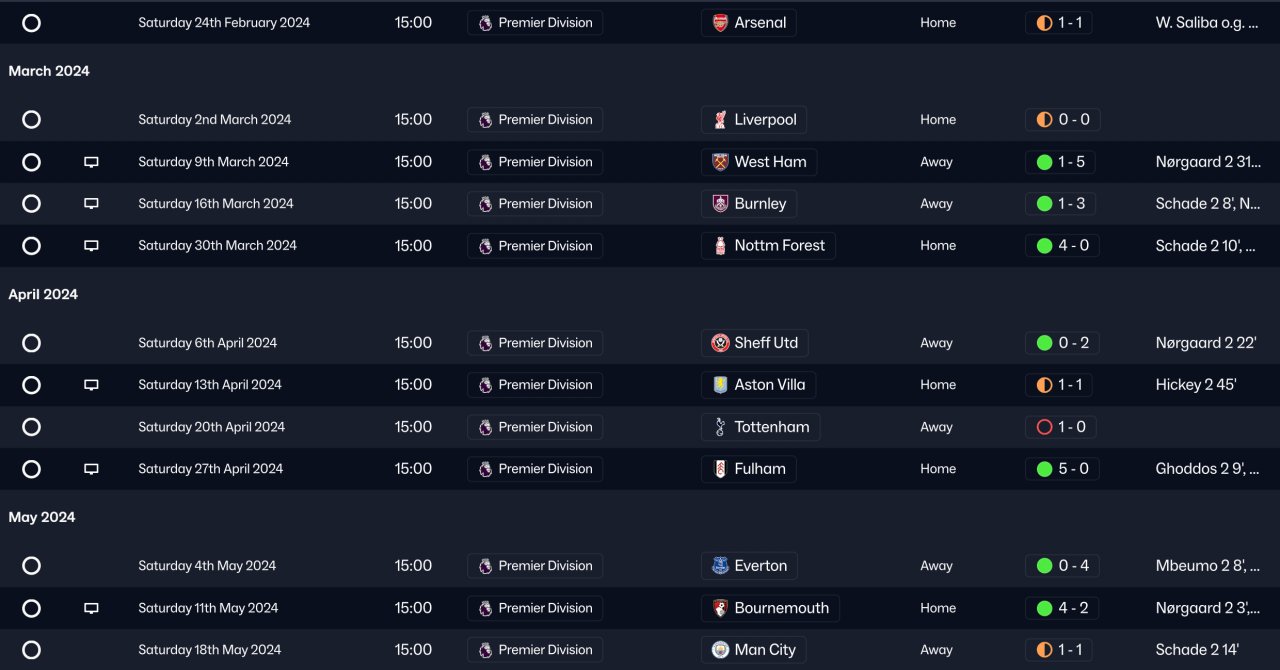This screenshot has width=1280, height=670.
Task: Collapse the May 2024 fixtures group
Action: [x=42, y=517]
